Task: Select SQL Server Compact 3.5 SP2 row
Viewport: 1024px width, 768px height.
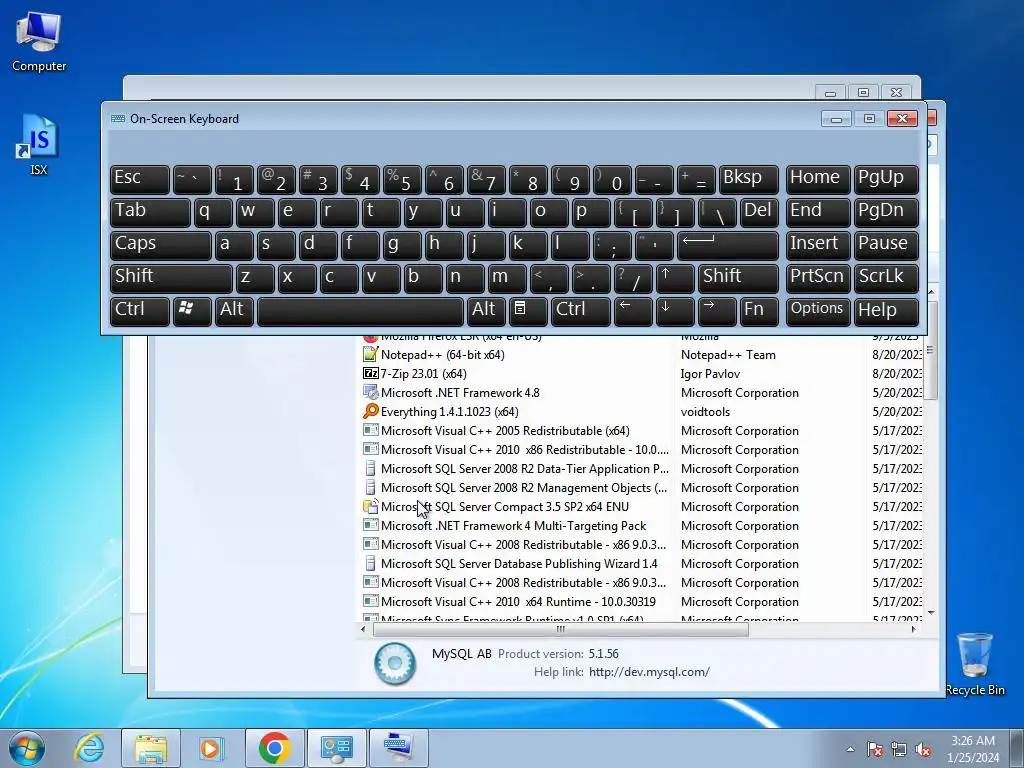Action: (641, 507)
